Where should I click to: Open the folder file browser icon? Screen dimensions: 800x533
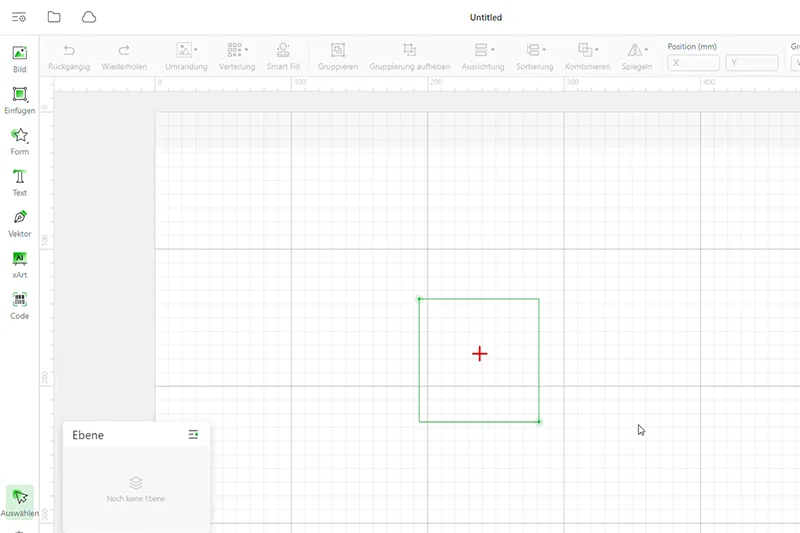(54, 17)
